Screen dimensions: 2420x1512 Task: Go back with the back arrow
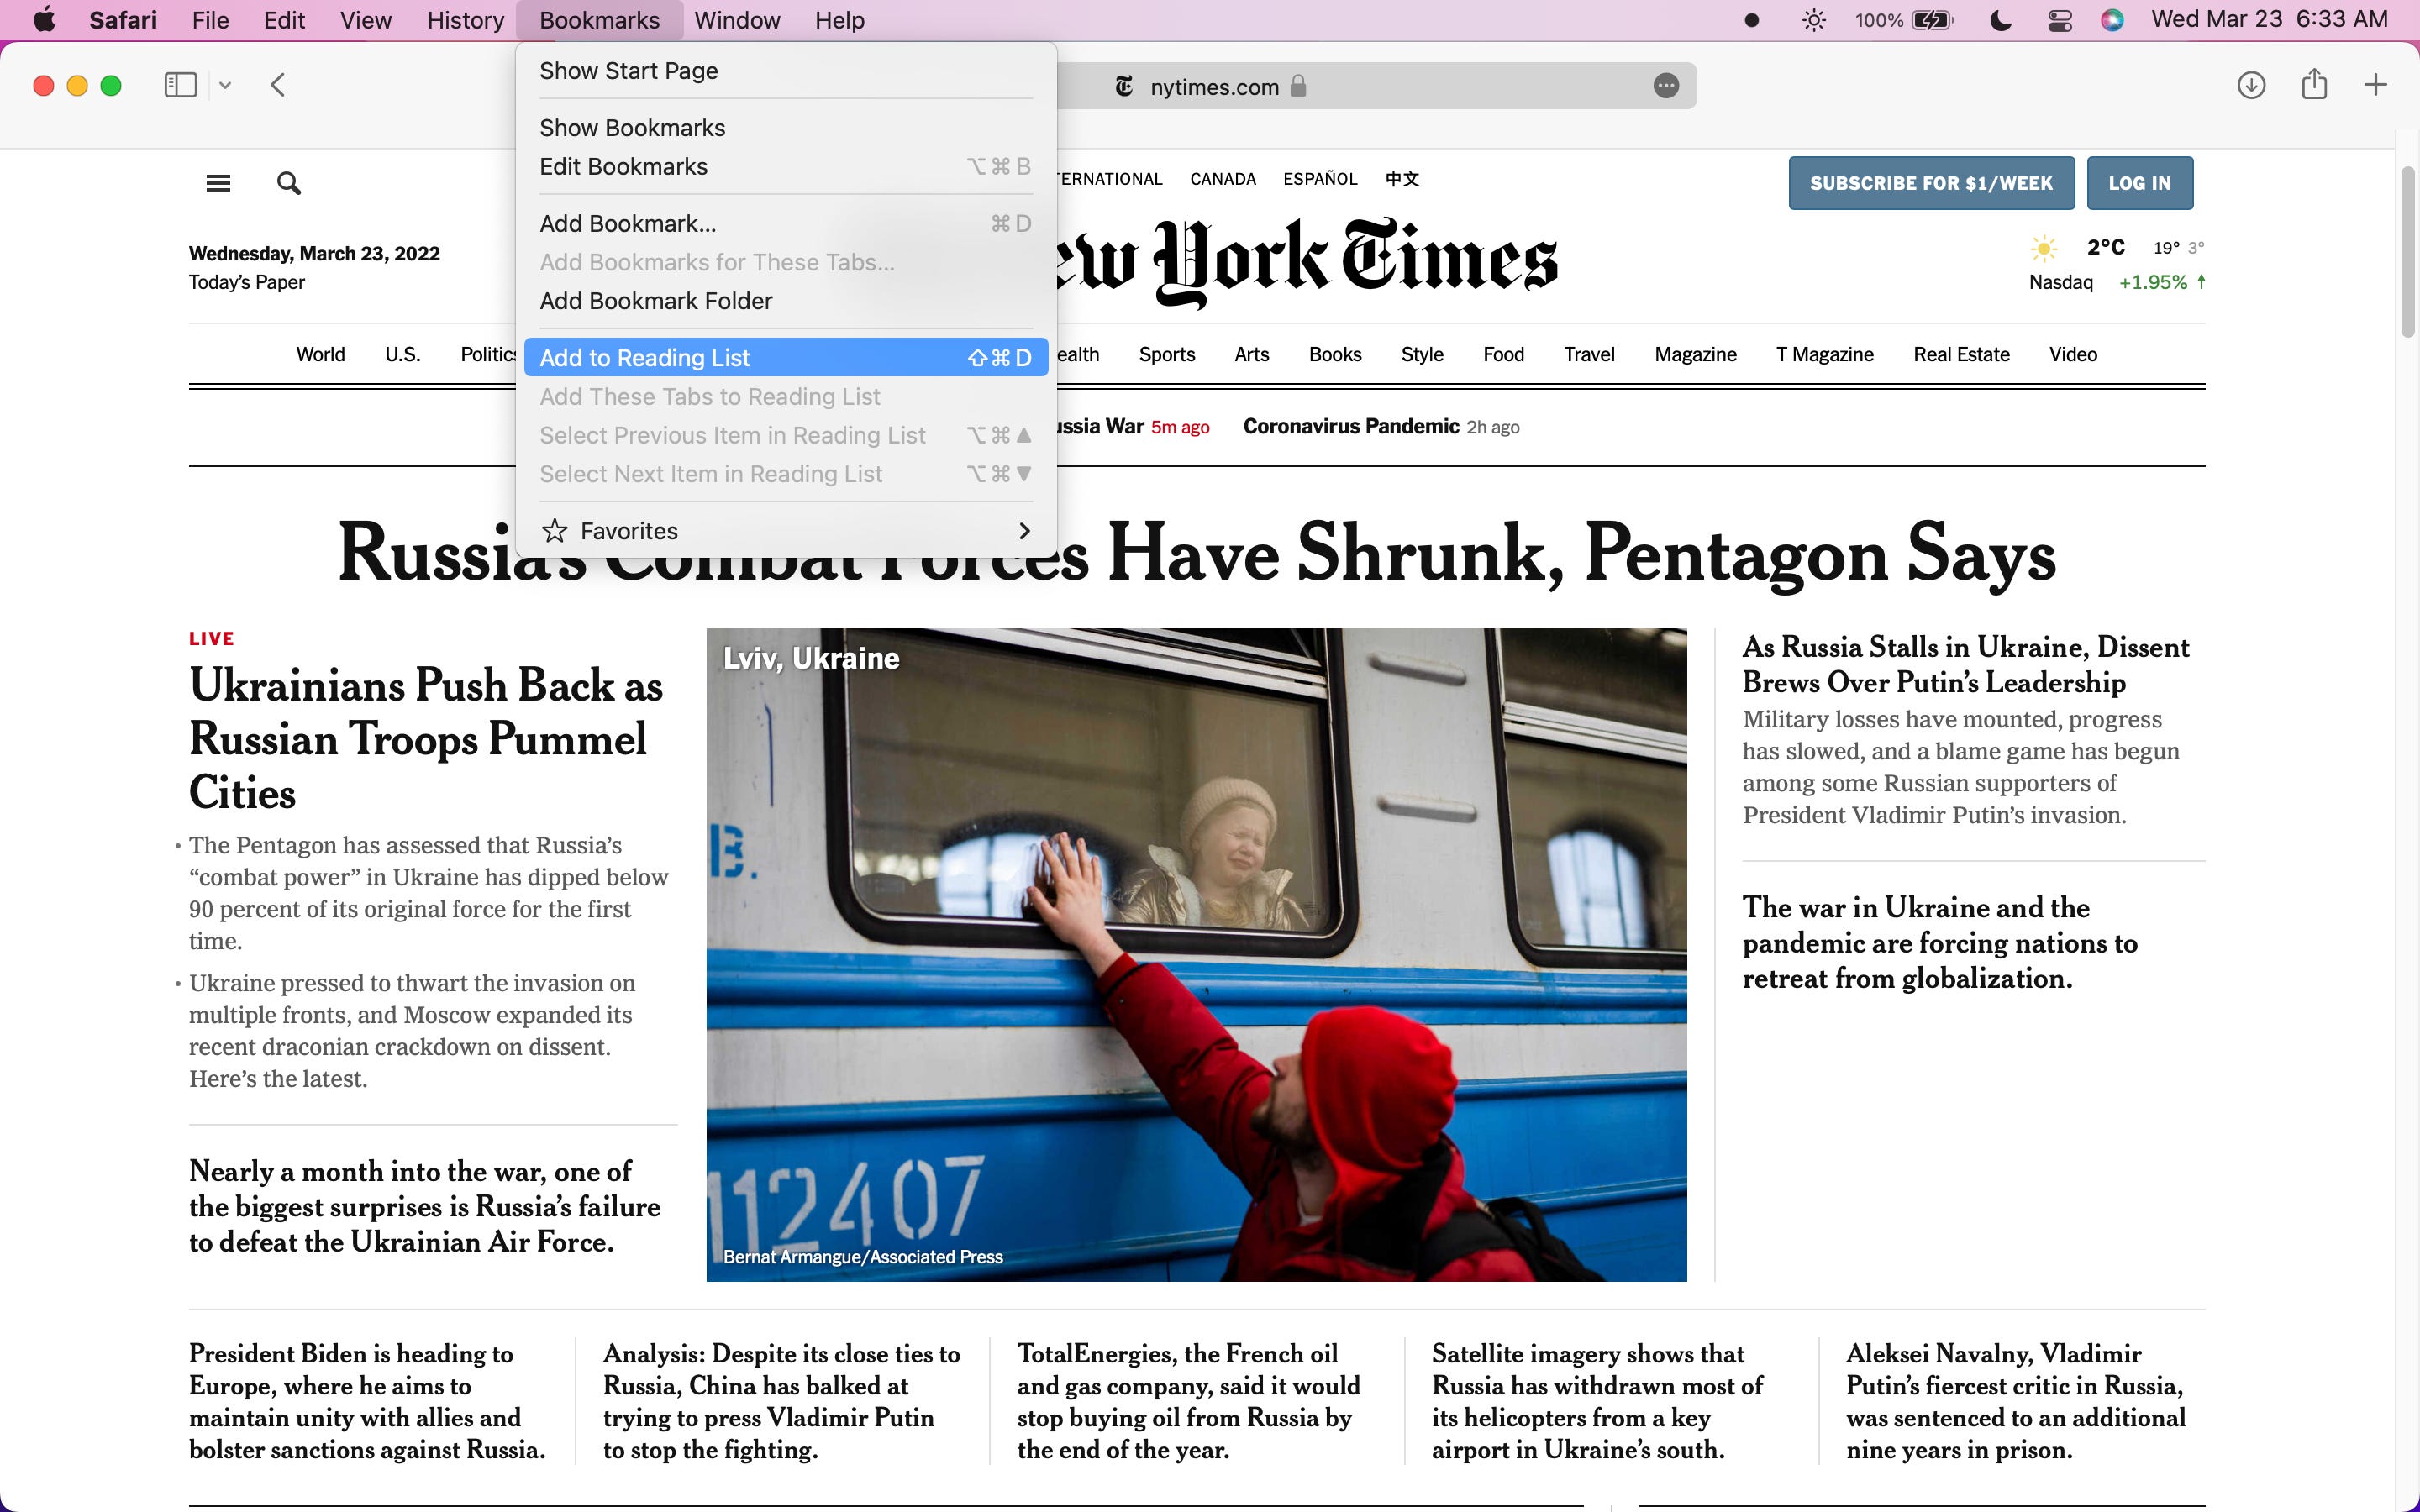click(278, 85)
